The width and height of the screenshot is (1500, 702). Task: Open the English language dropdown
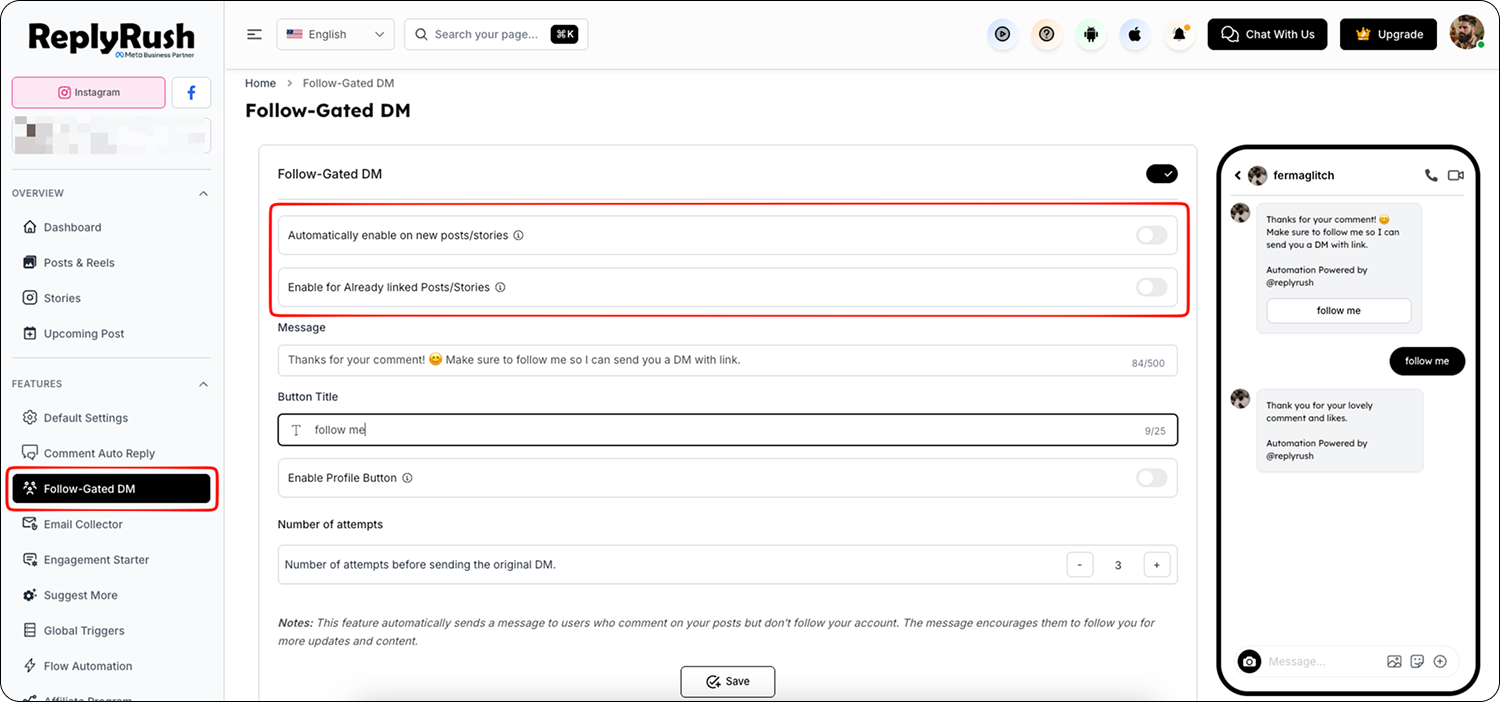click(335, 34)
